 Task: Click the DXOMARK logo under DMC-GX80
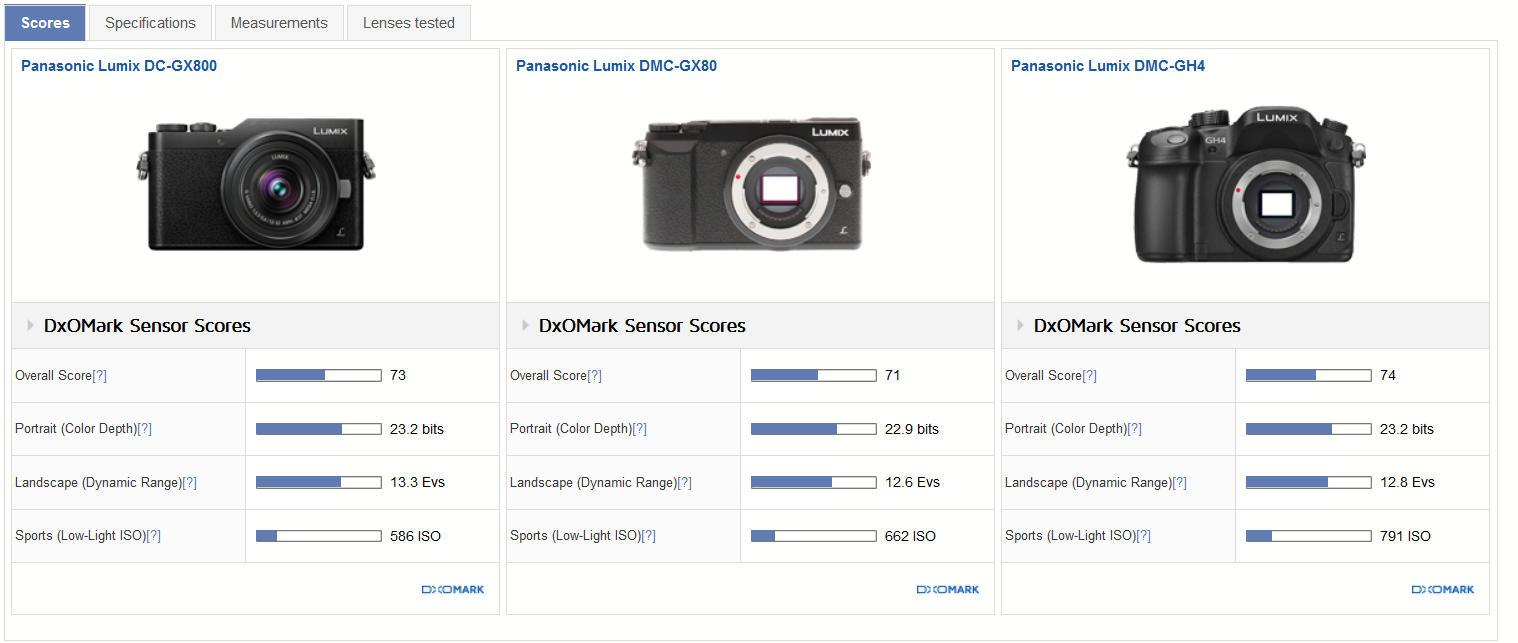coord(948,590)
